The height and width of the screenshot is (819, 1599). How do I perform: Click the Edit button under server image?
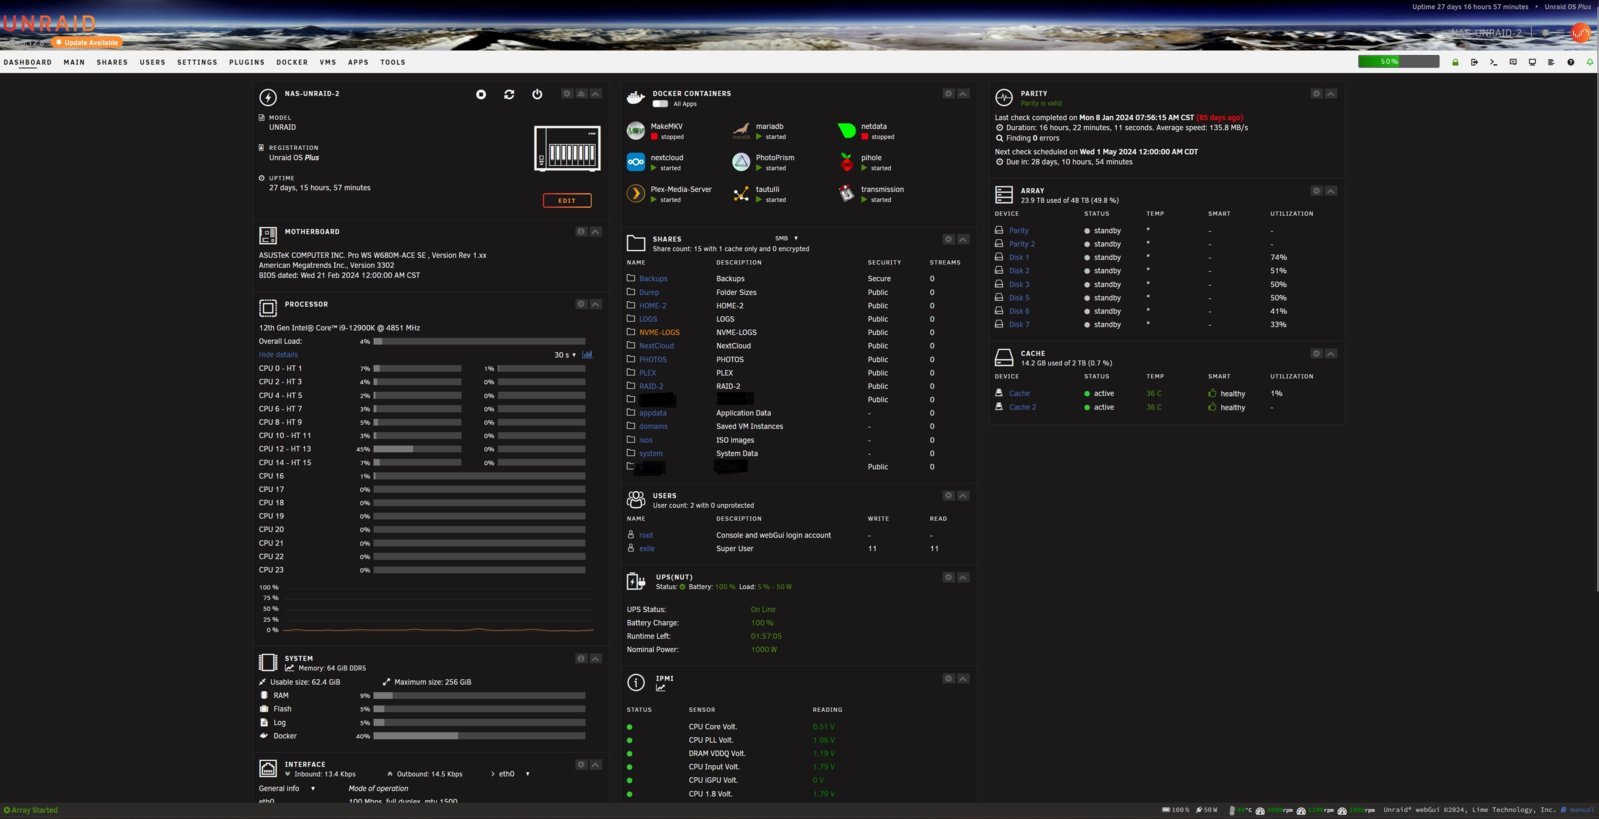[x=567, y=201]
